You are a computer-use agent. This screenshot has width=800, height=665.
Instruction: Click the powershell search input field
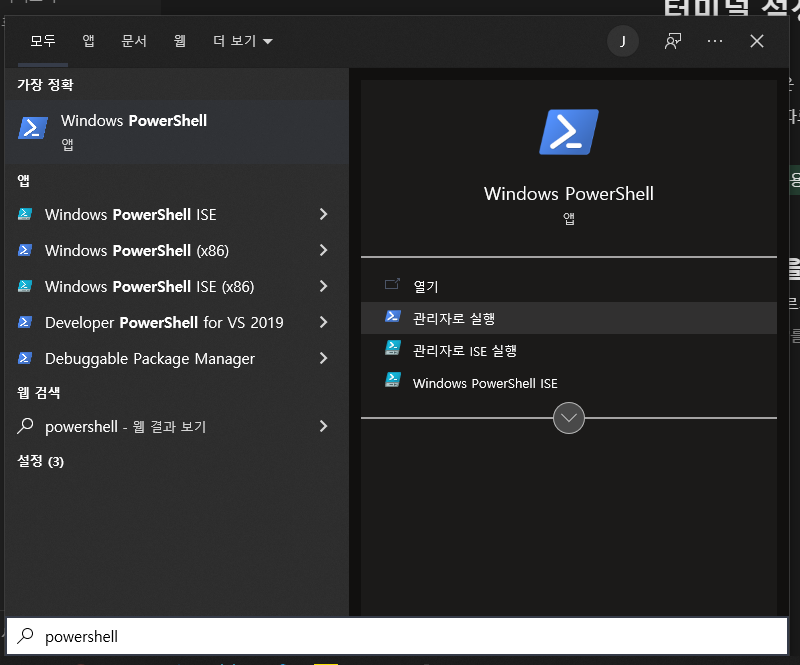coord(397,636)
